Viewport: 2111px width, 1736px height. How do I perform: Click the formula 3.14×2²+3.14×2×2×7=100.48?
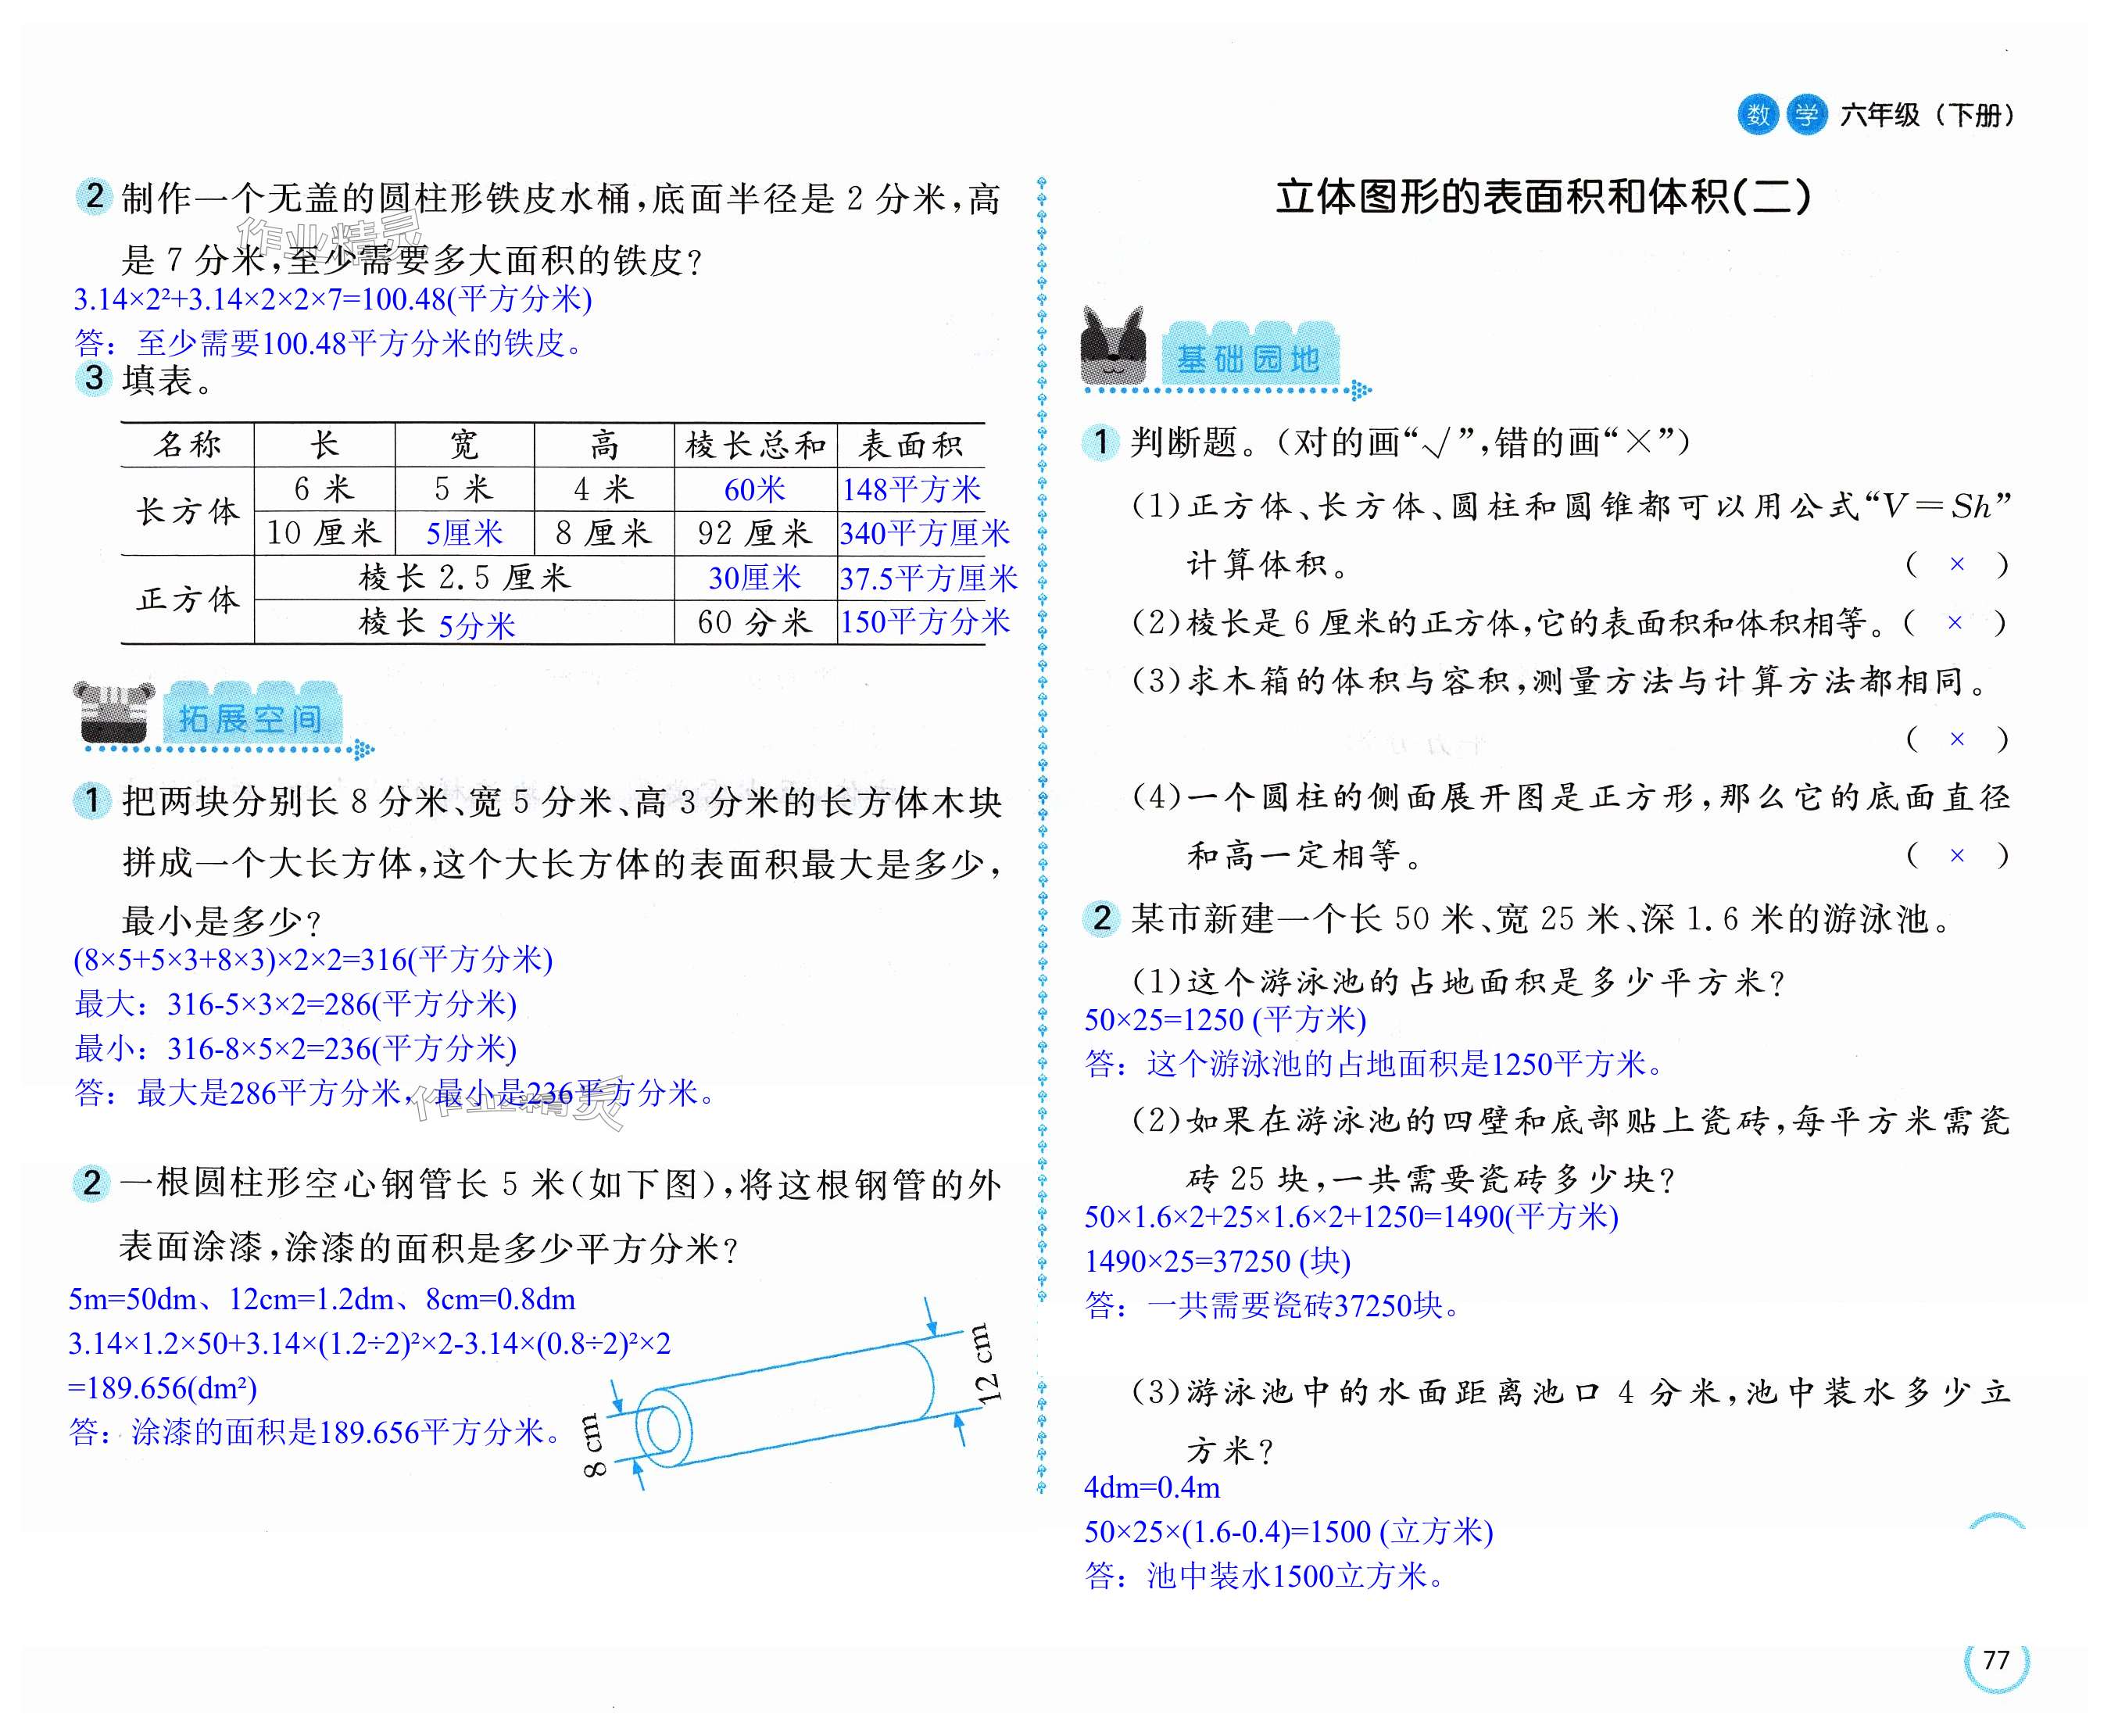click(x=333, y=299)
